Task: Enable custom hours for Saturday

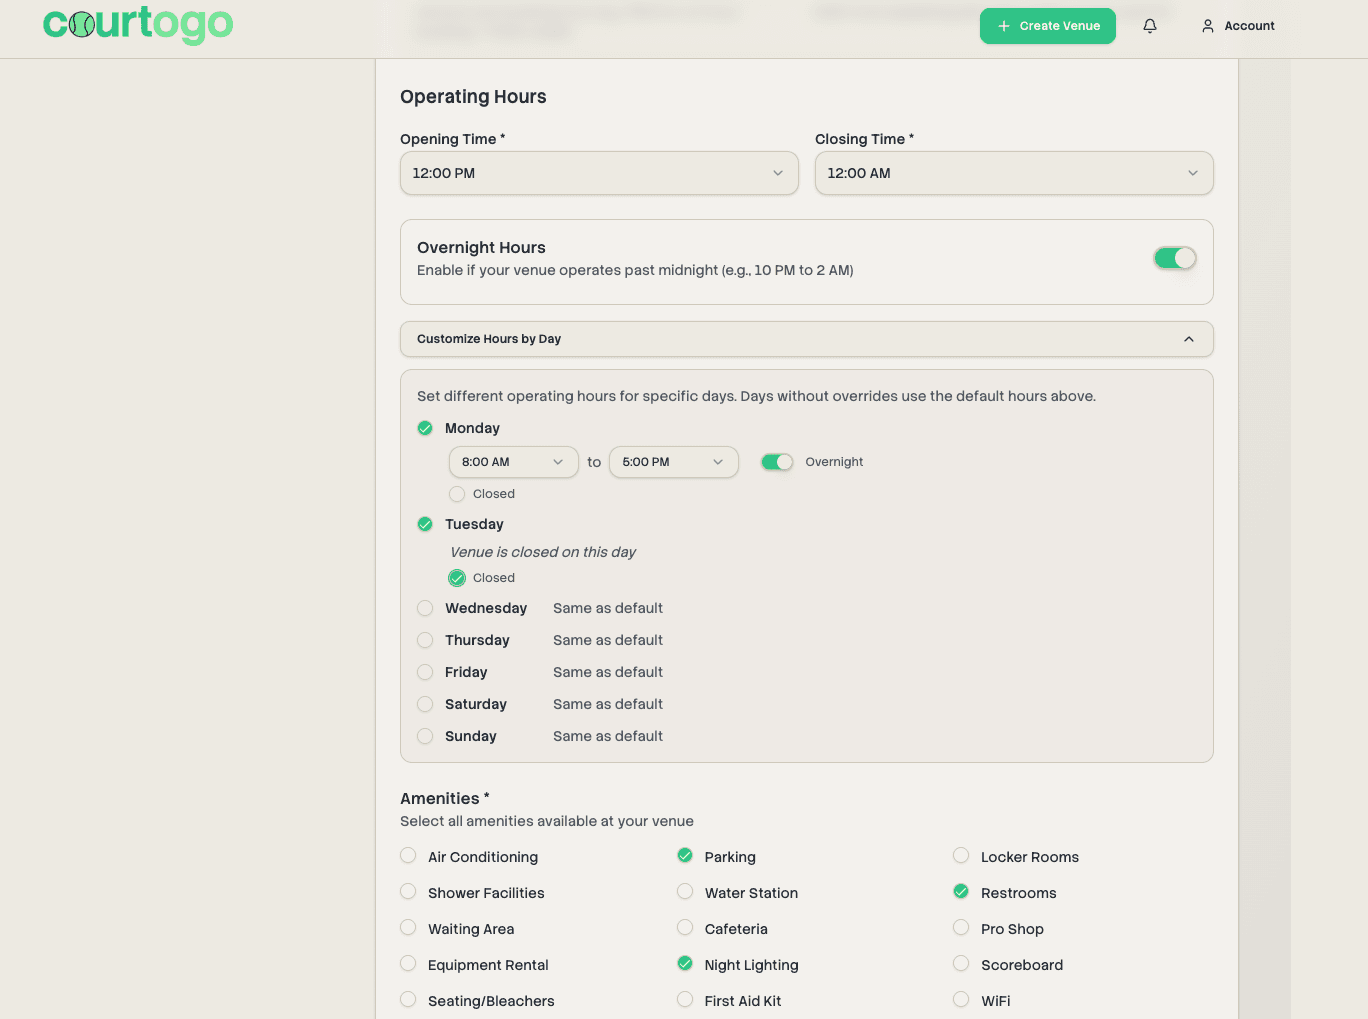Action: [425, 704]
